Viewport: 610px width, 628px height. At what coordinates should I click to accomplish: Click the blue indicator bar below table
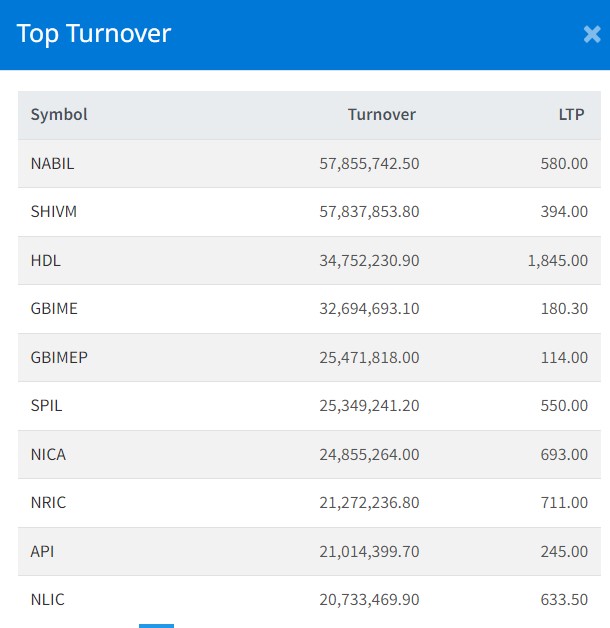point(156,625)
